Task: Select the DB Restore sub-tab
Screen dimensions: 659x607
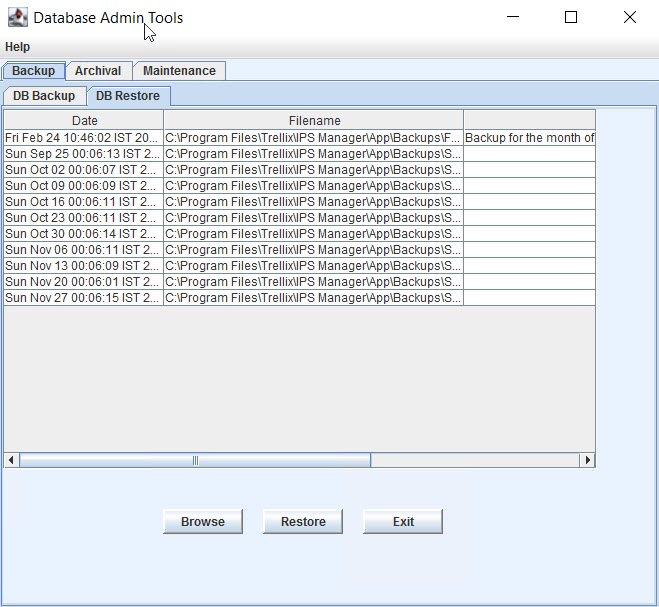Action: coord(128,96)
